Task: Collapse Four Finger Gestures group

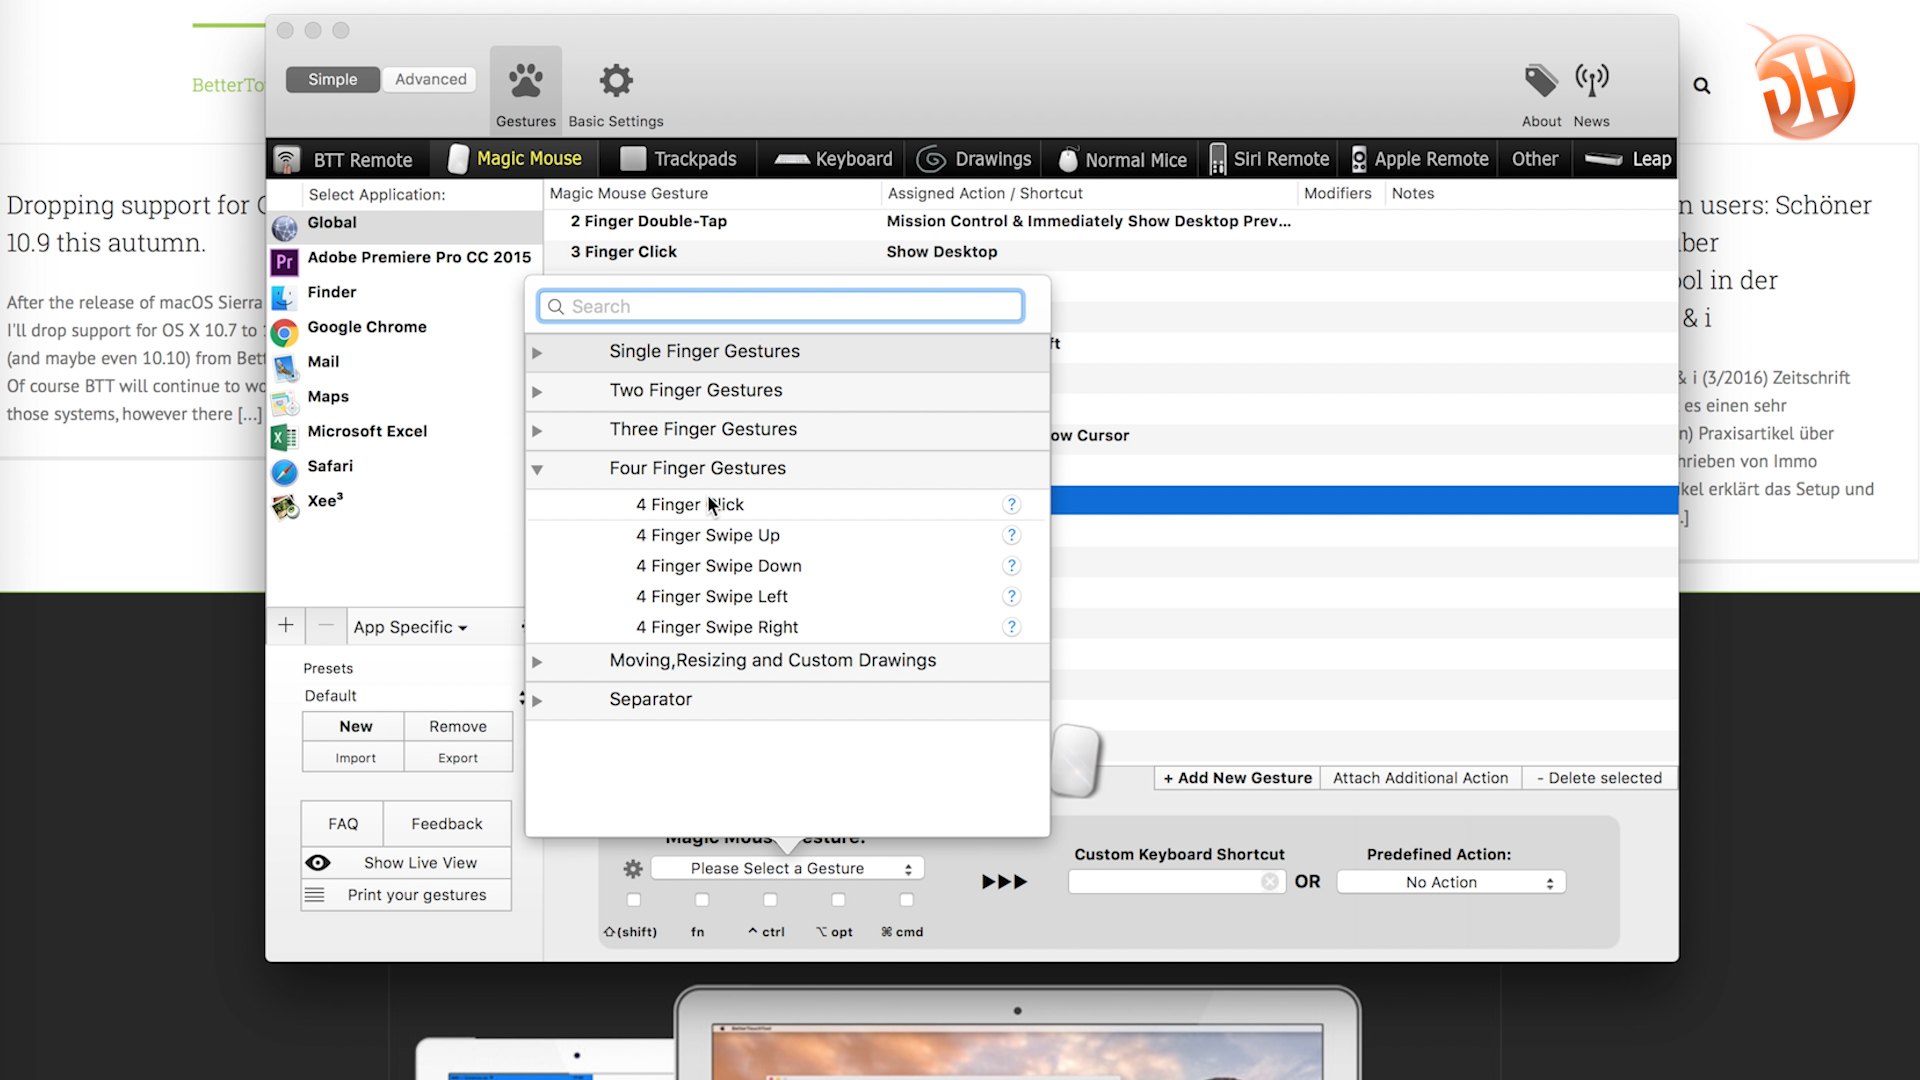Action: [537, 470]
